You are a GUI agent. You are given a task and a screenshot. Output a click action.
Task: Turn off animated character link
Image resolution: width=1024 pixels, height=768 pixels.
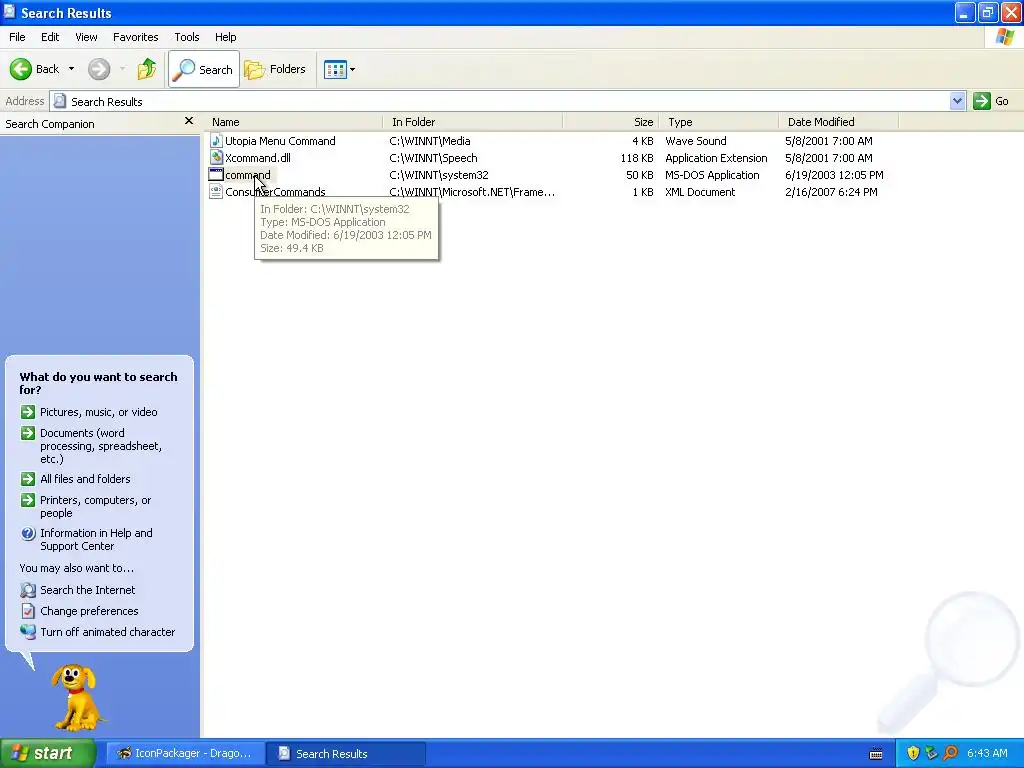coord(108,632)
